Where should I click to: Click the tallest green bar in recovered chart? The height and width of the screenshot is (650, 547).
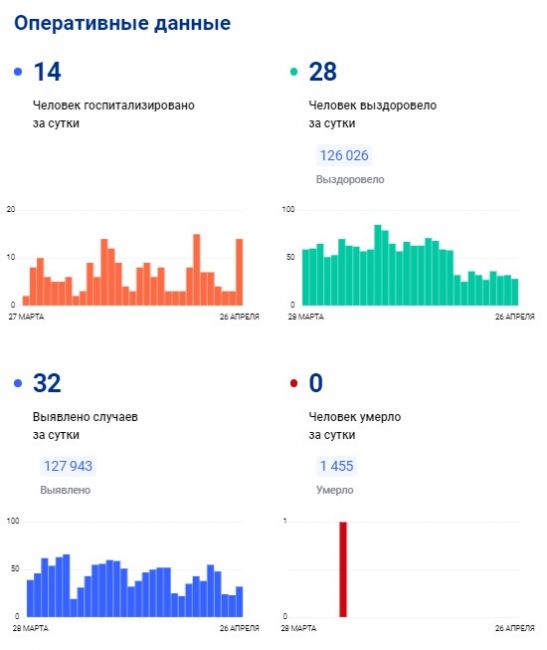point(378,265)
